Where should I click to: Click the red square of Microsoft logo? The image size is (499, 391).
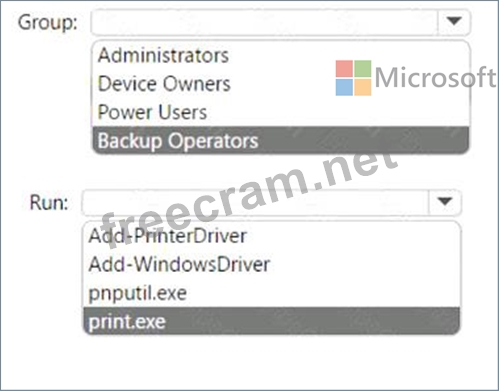[x=344, y=69]
